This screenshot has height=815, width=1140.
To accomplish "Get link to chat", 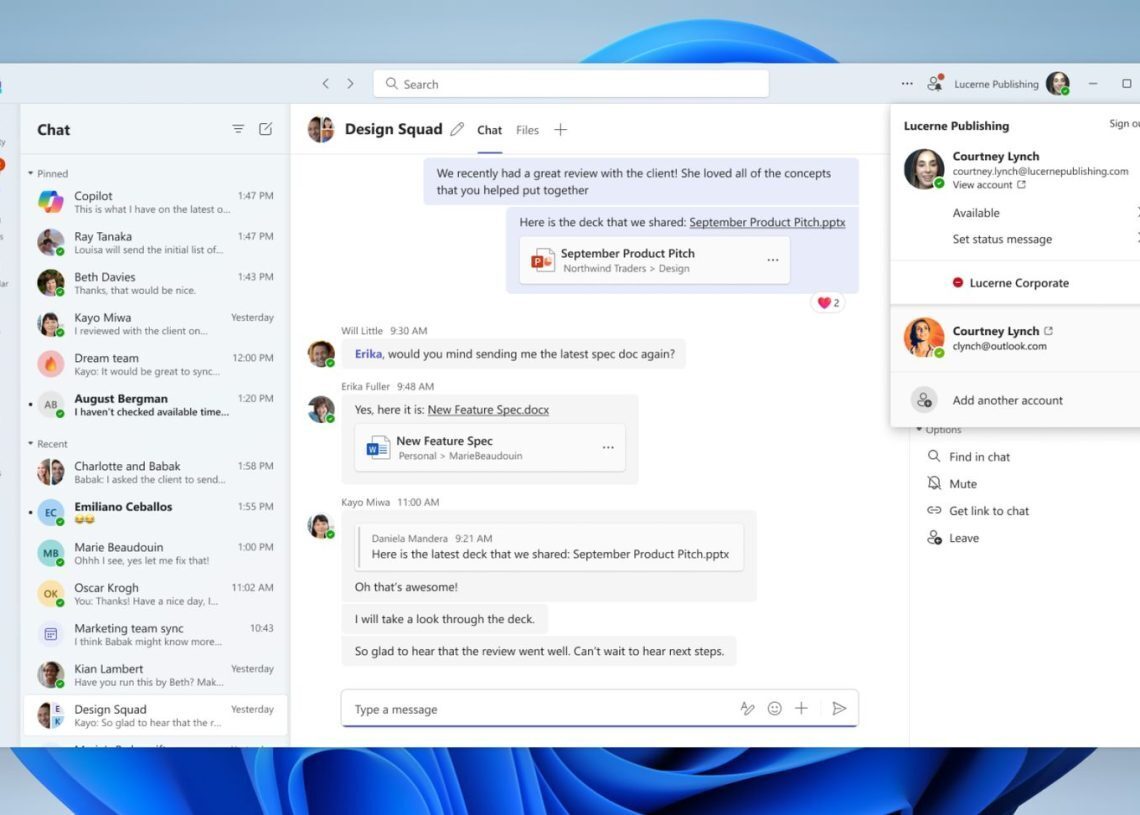I will [978, 510].
